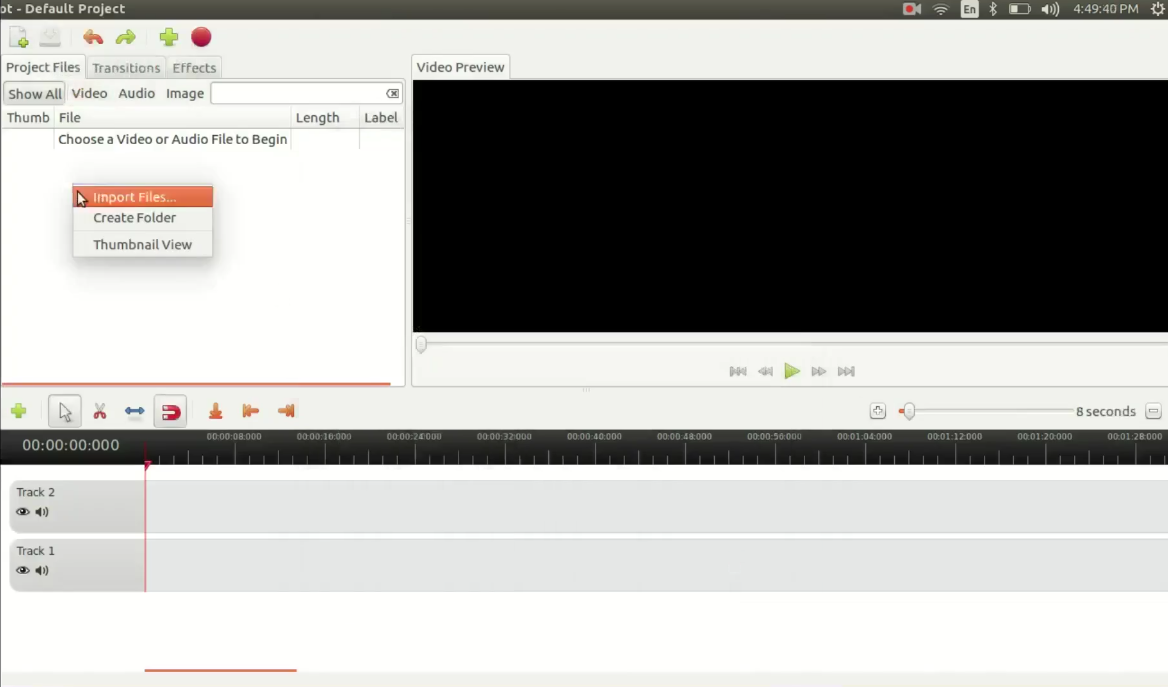Undo the last action with the orange arrow
This screenshot has width=1168, height=687.
click(x=93, y=37)
